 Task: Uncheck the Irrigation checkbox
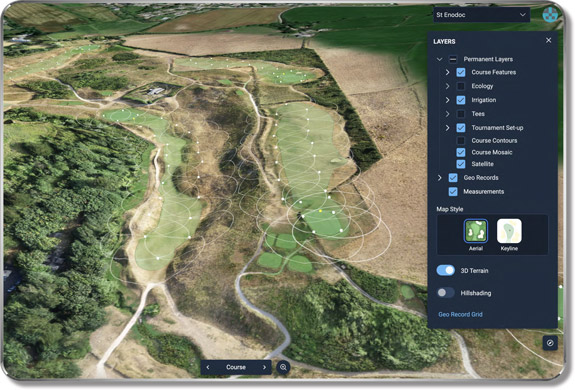point(461,100)
